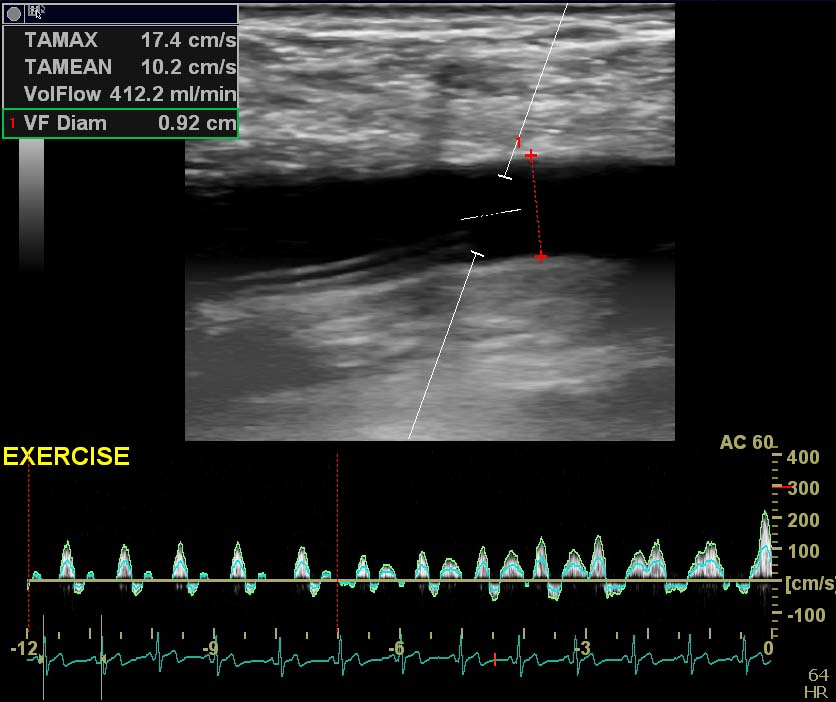Click the -6 second time axis label
Image resolution: width=836 pixels, height=702 pixels.
pyautogui.click(x=396, y=648)
